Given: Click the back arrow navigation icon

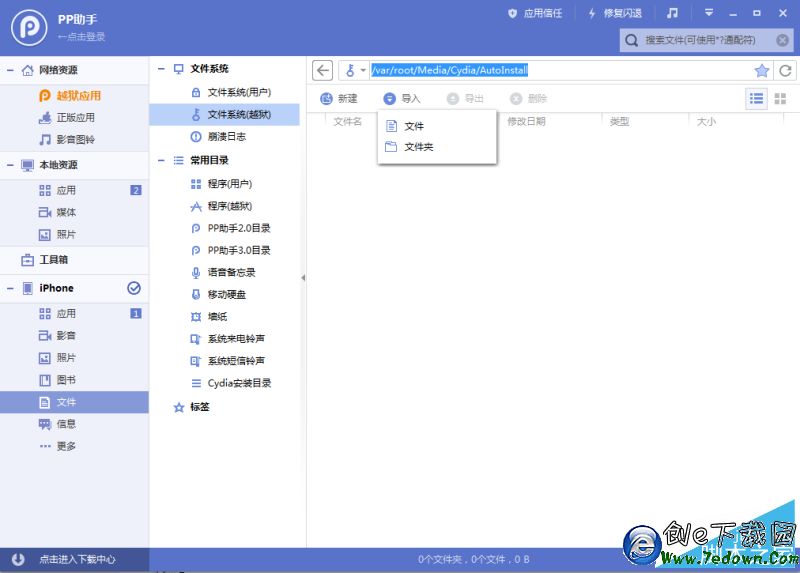Looking at the screenshot, I should point(322,70).
